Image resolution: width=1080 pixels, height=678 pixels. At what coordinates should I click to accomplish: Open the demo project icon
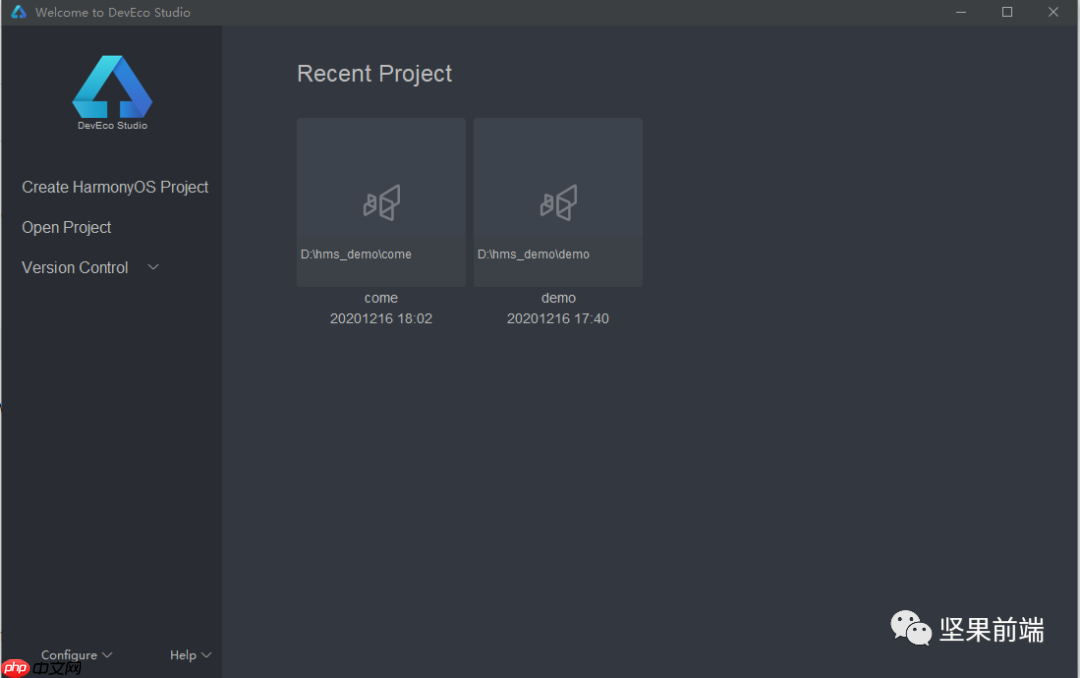[559, 203]
